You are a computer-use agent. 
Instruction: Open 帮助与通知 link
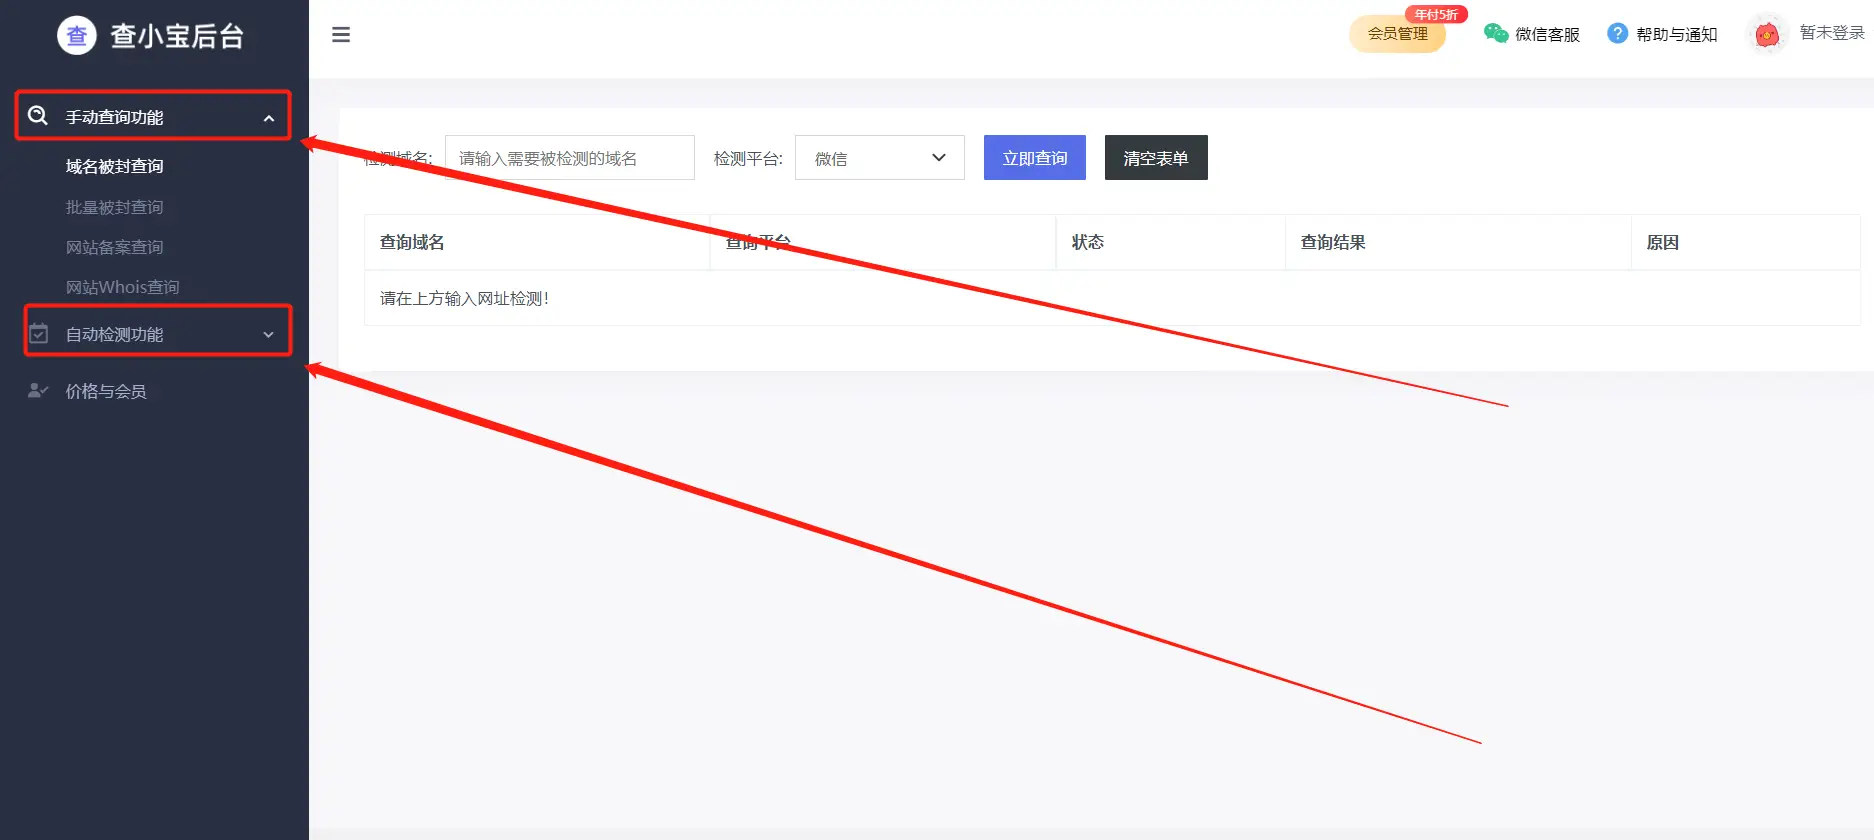click(x=1677, y=34)
